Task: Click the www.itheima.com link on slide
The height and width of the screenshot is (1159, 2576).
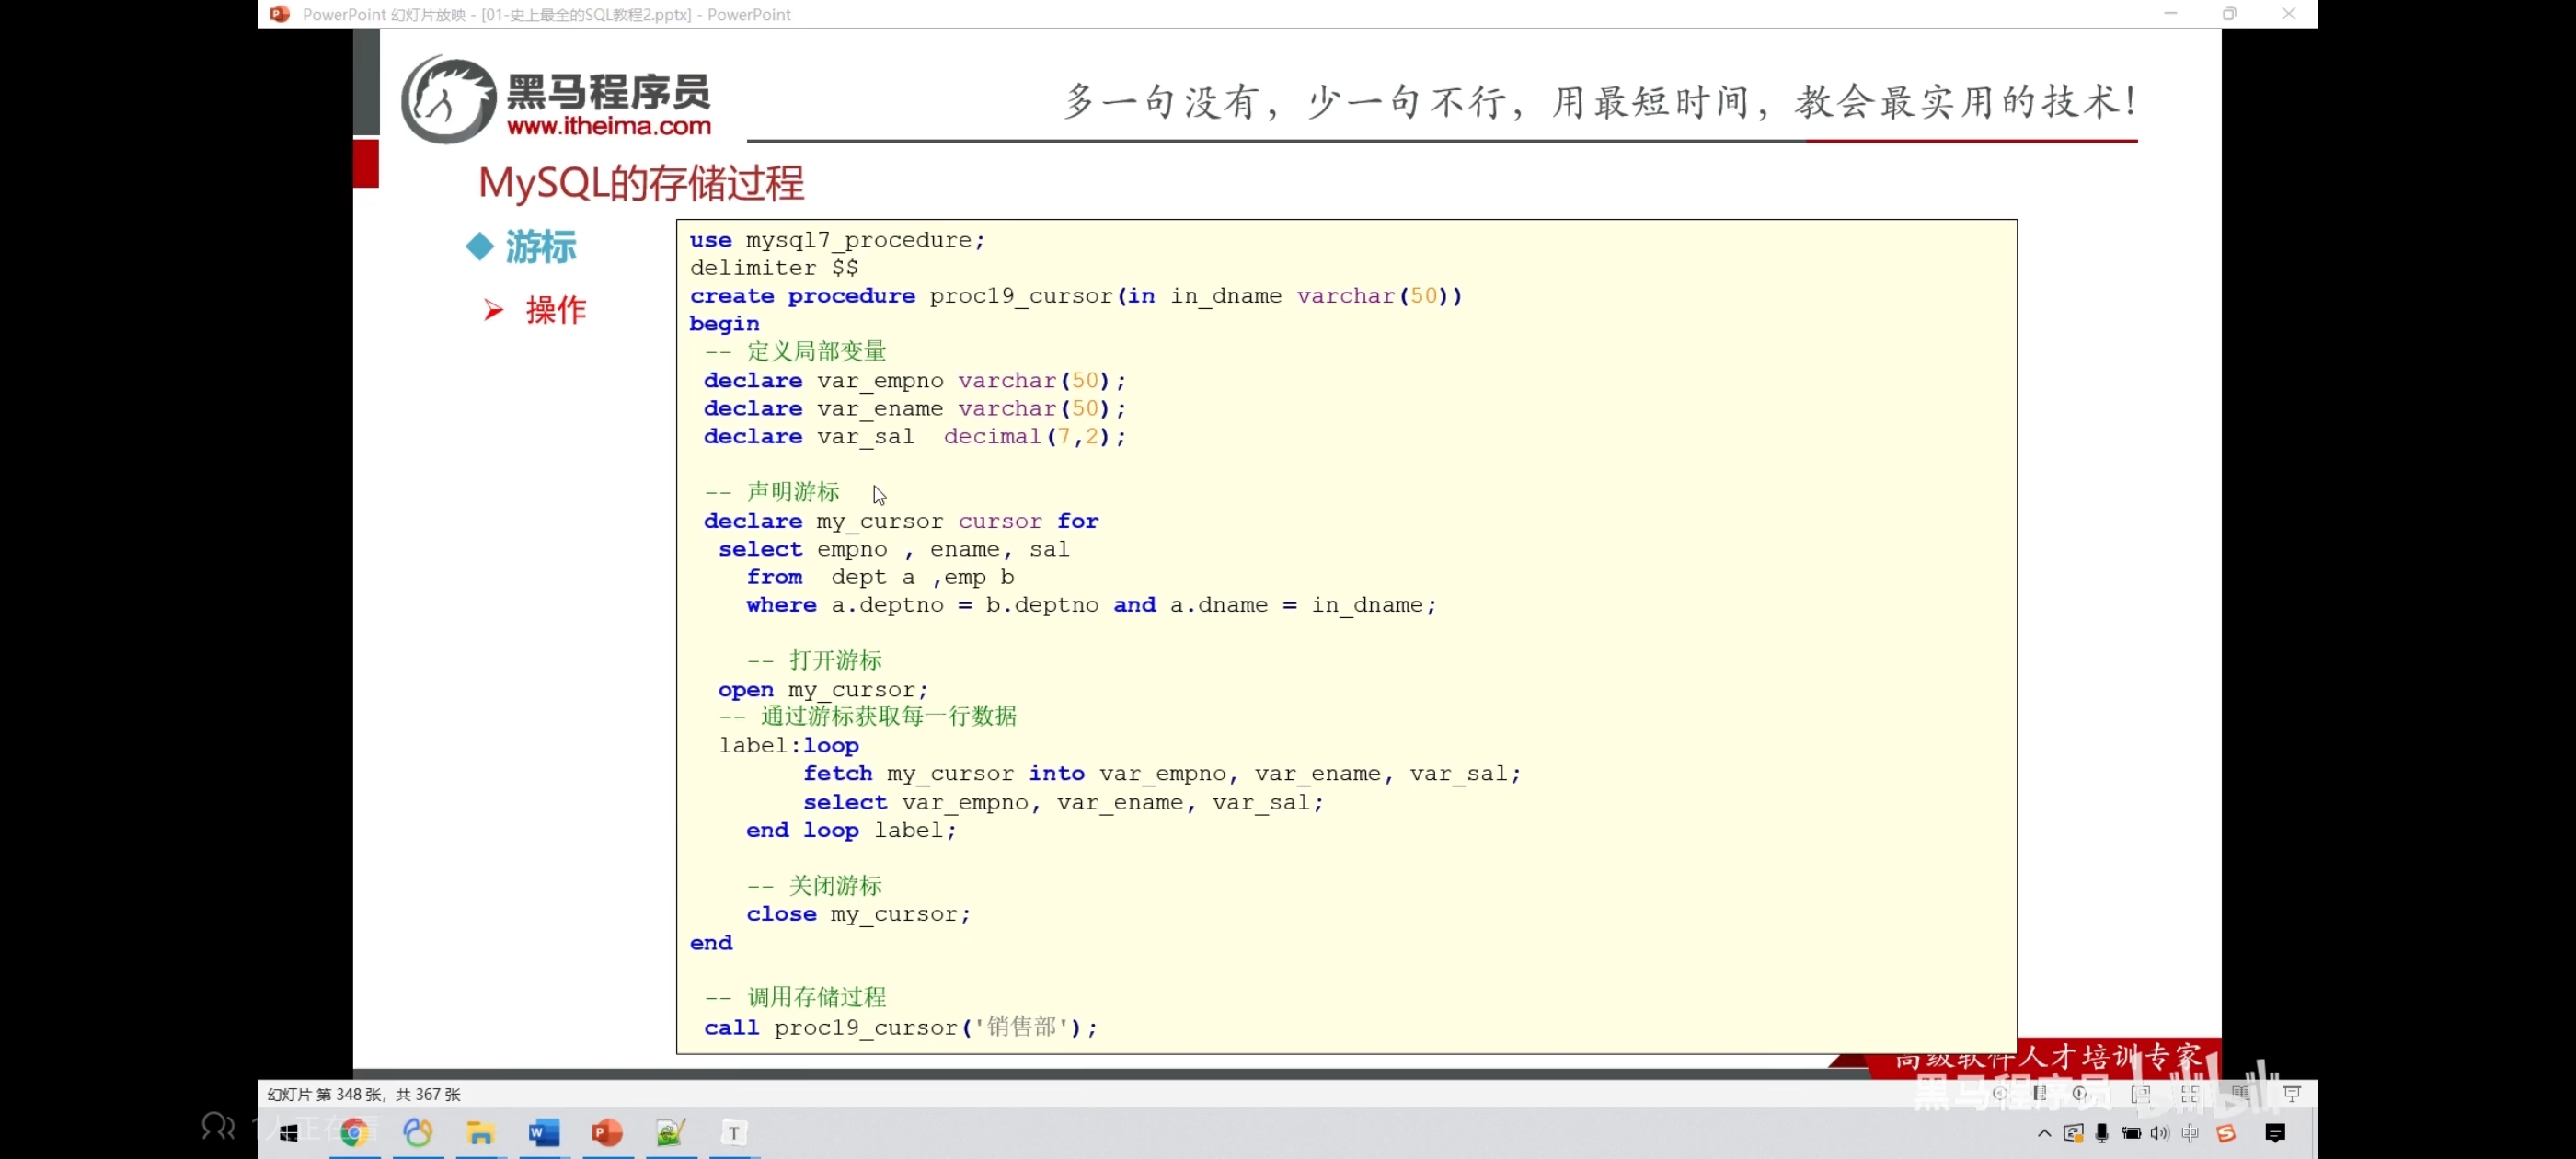Action: click(608, 126)
